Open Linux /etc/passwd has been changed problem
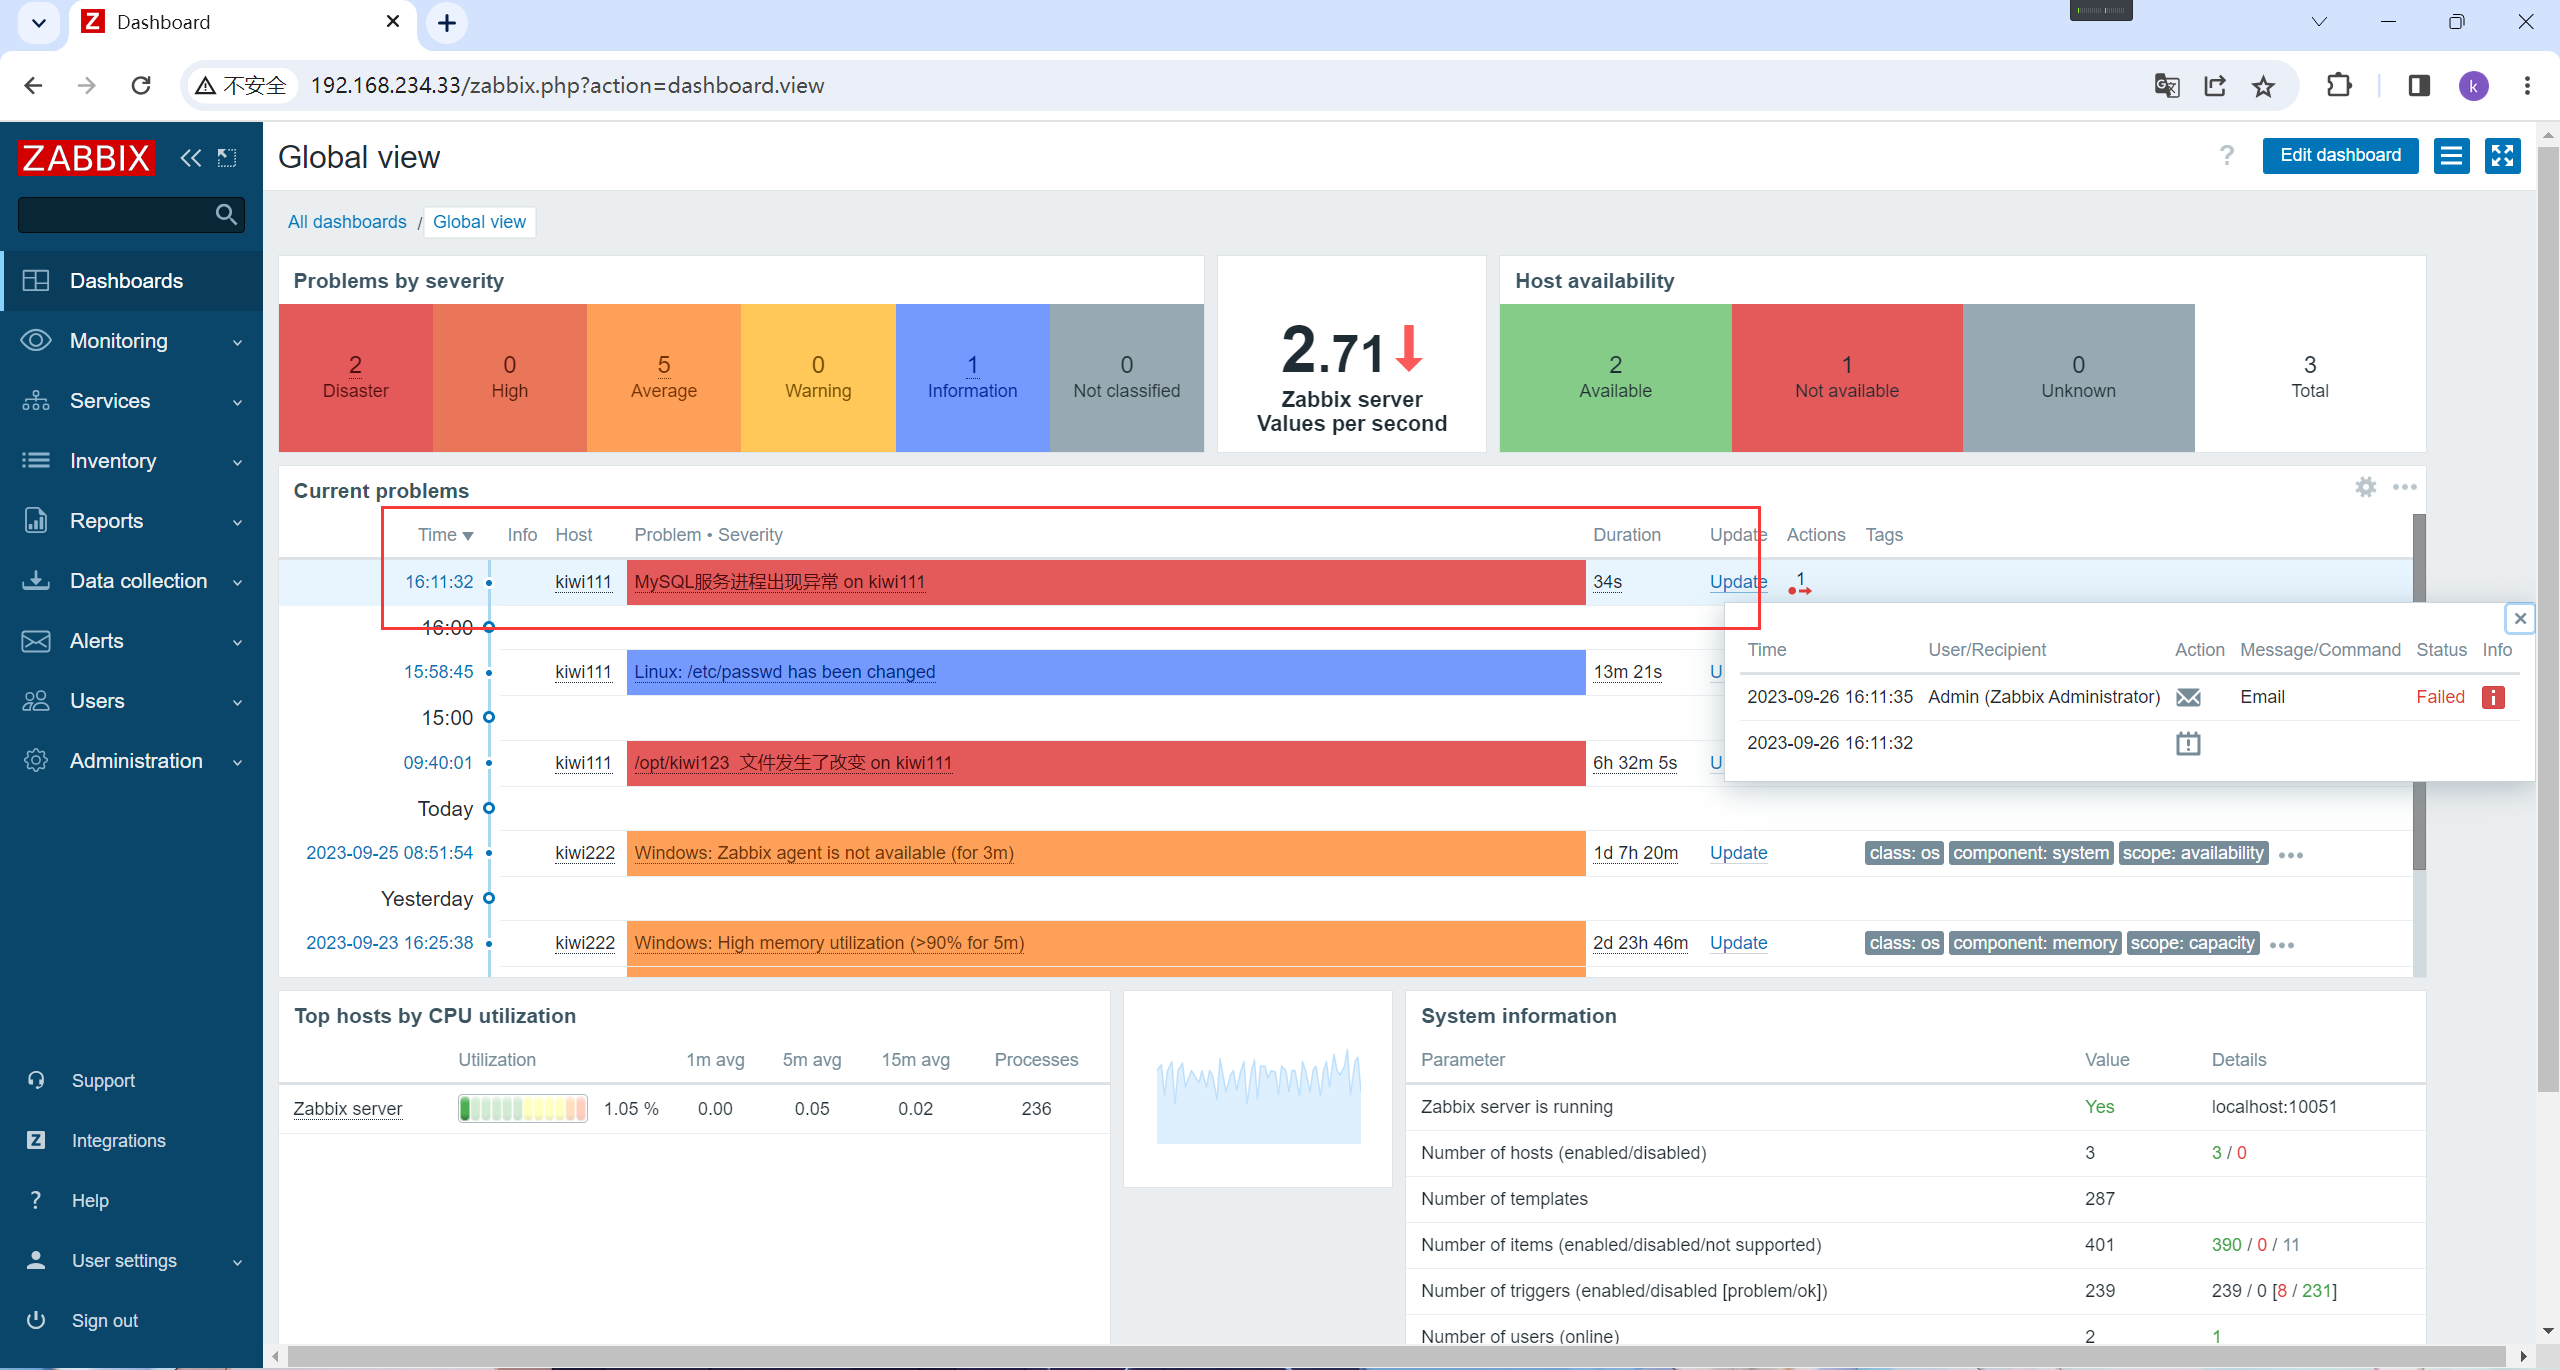2560x1370 pixels. tap(784, 672)
